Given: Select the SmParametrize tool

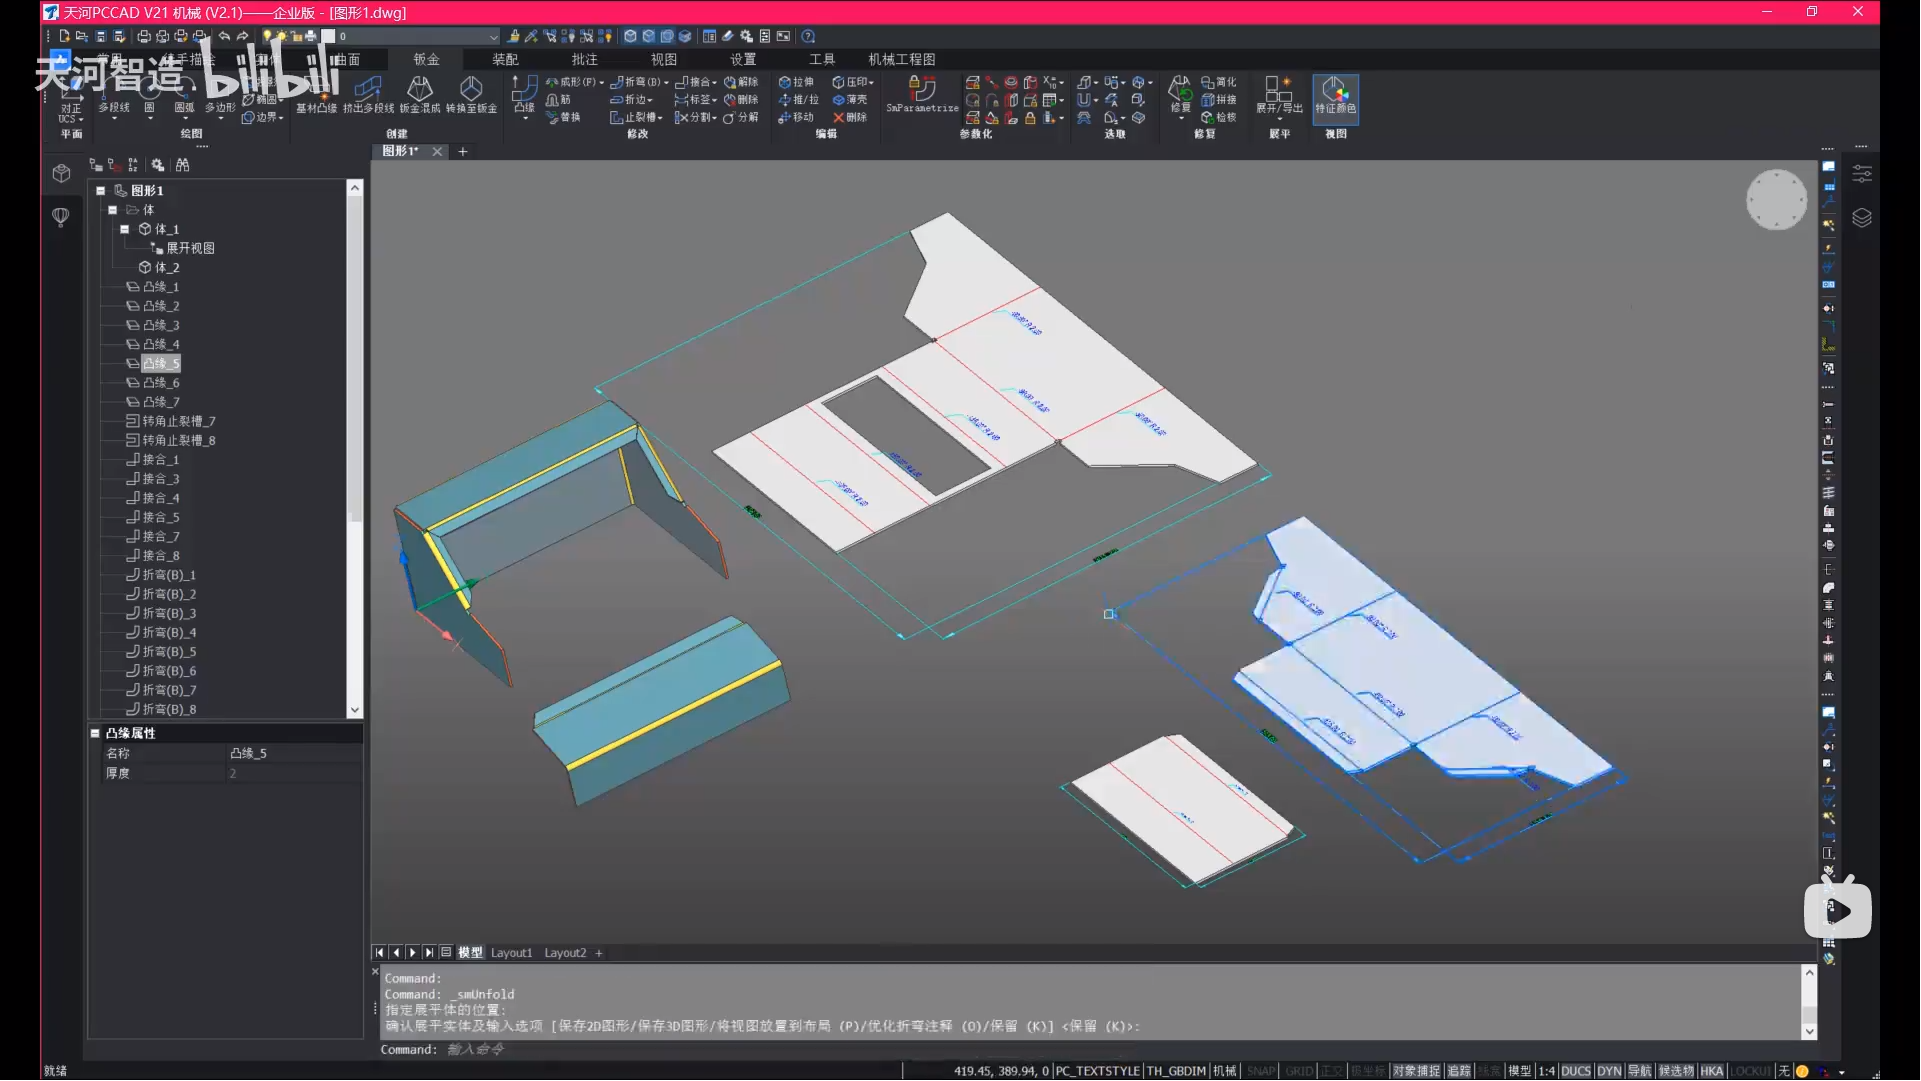Looking at the screenshot, I should (922, 96).
